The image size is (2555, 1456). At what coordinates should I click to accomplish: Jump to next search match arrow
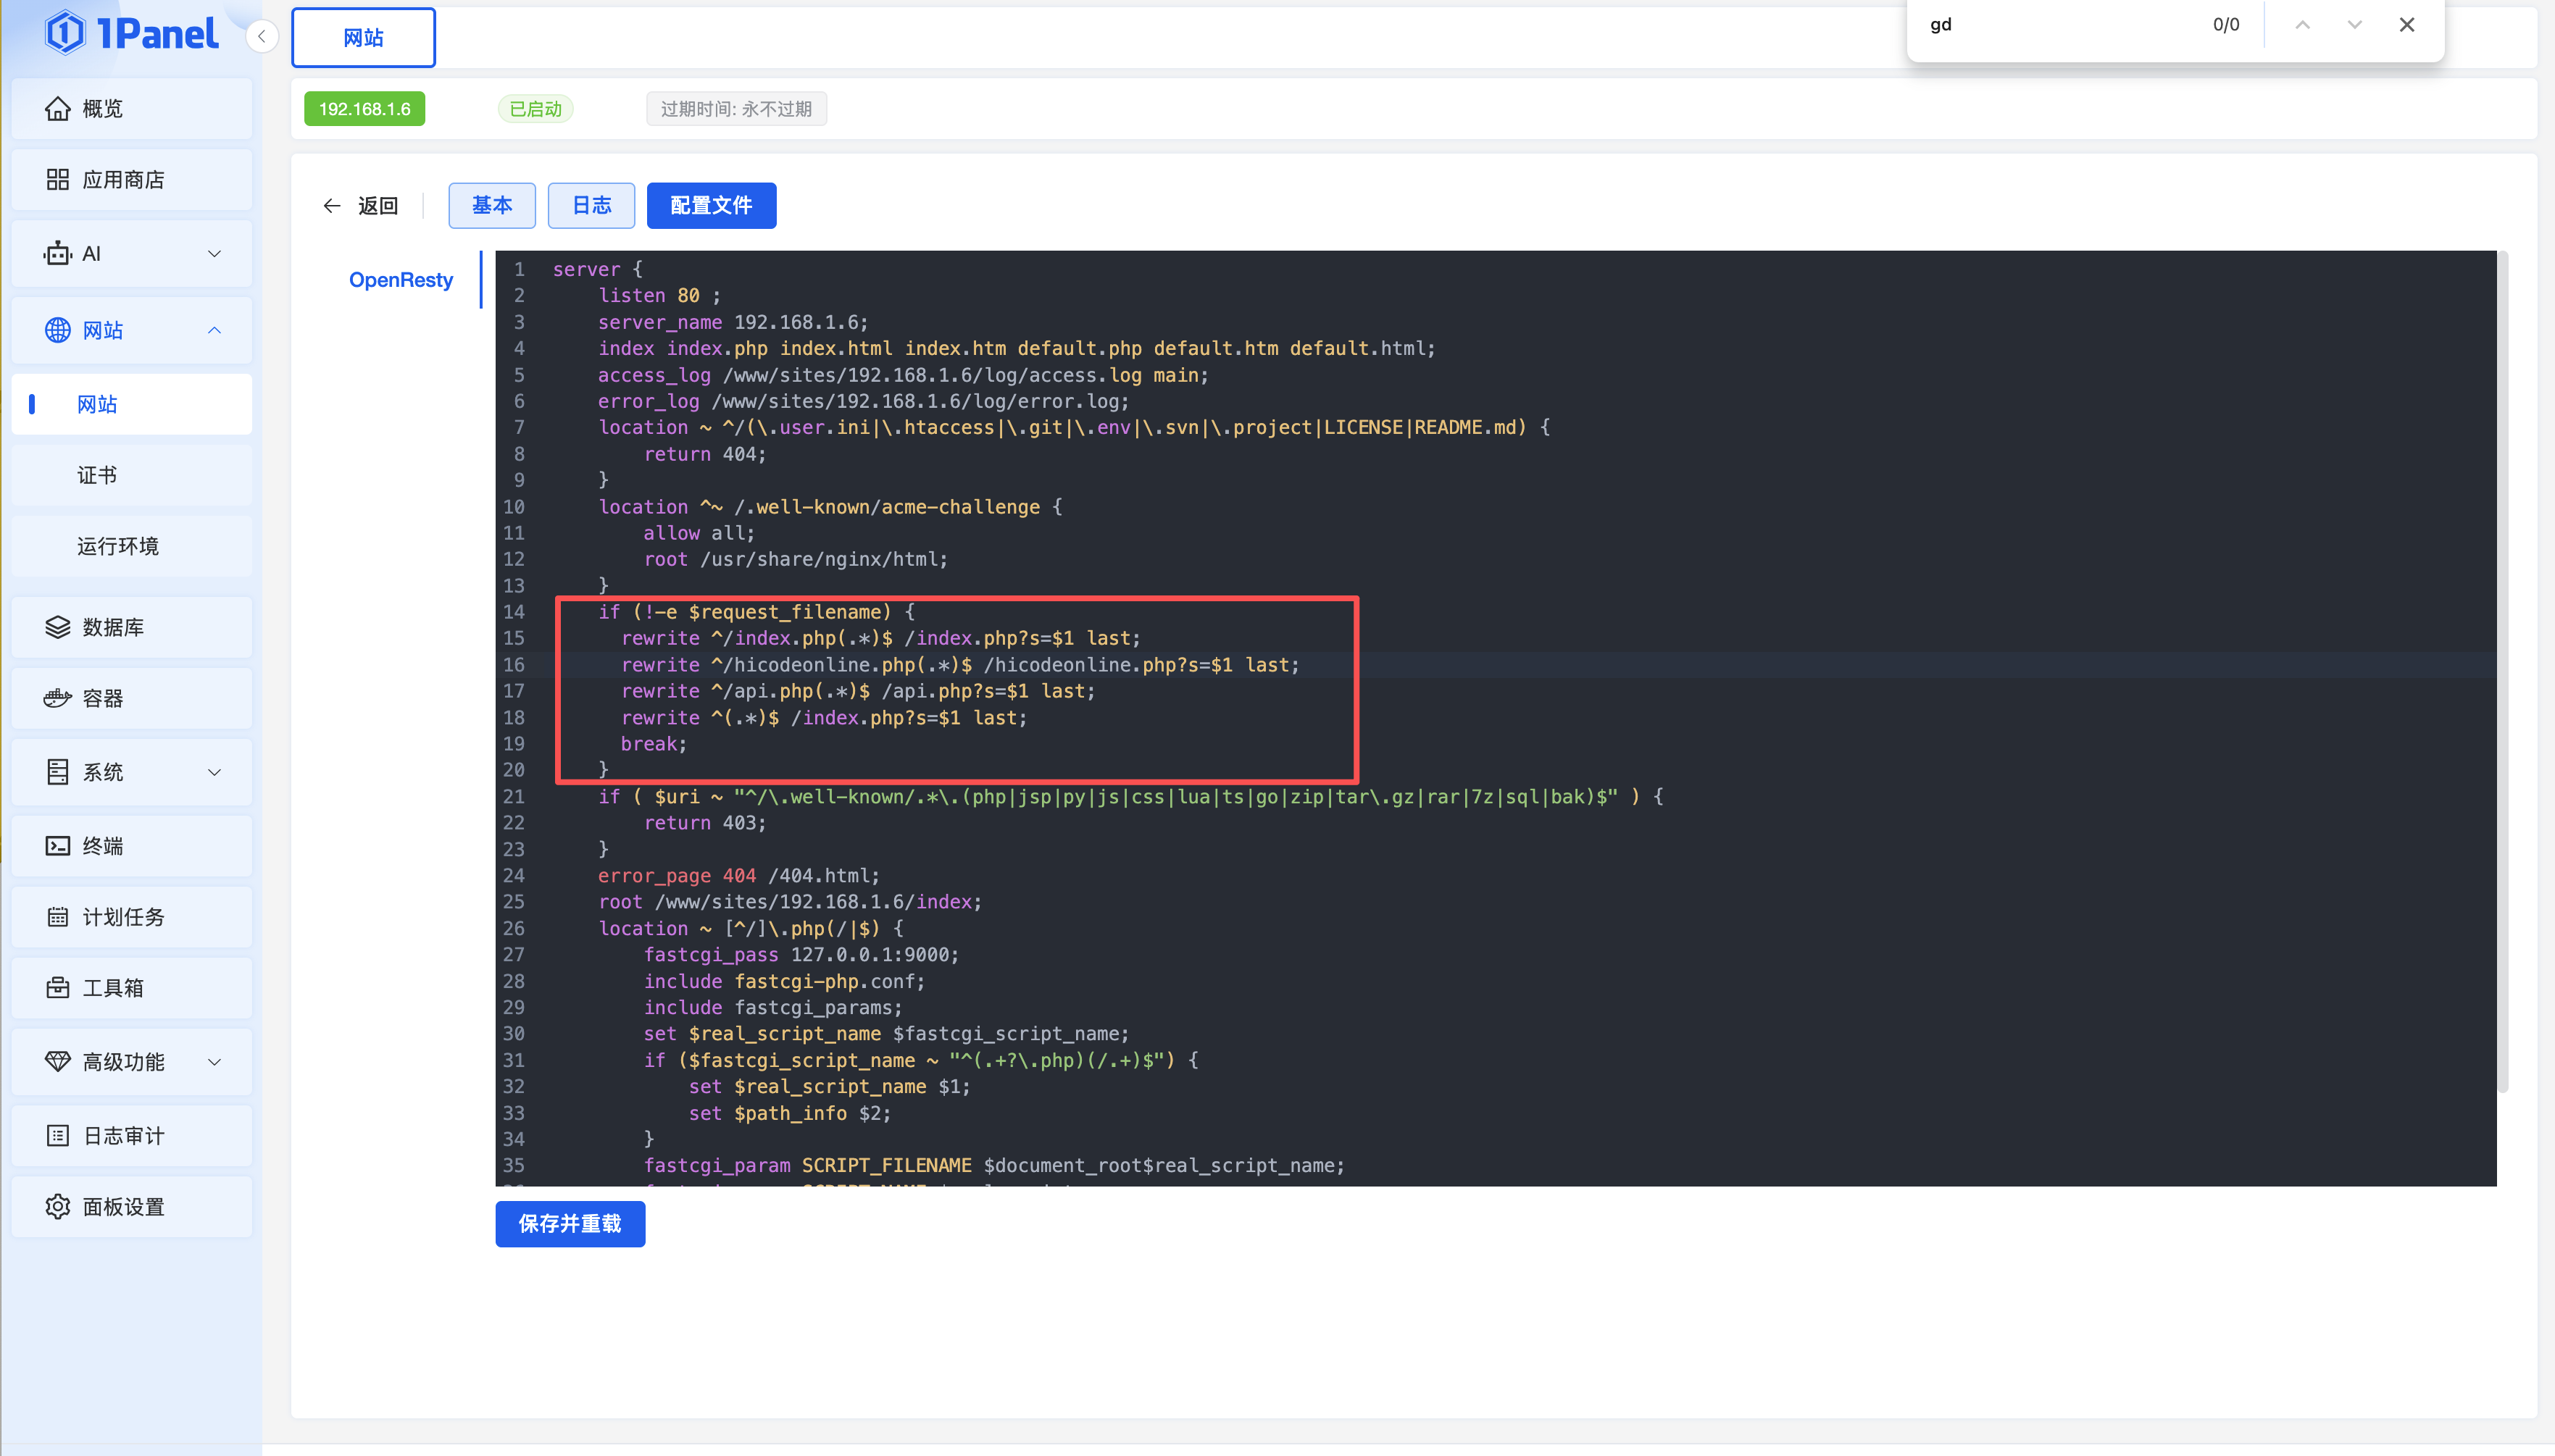[2354, 25]
